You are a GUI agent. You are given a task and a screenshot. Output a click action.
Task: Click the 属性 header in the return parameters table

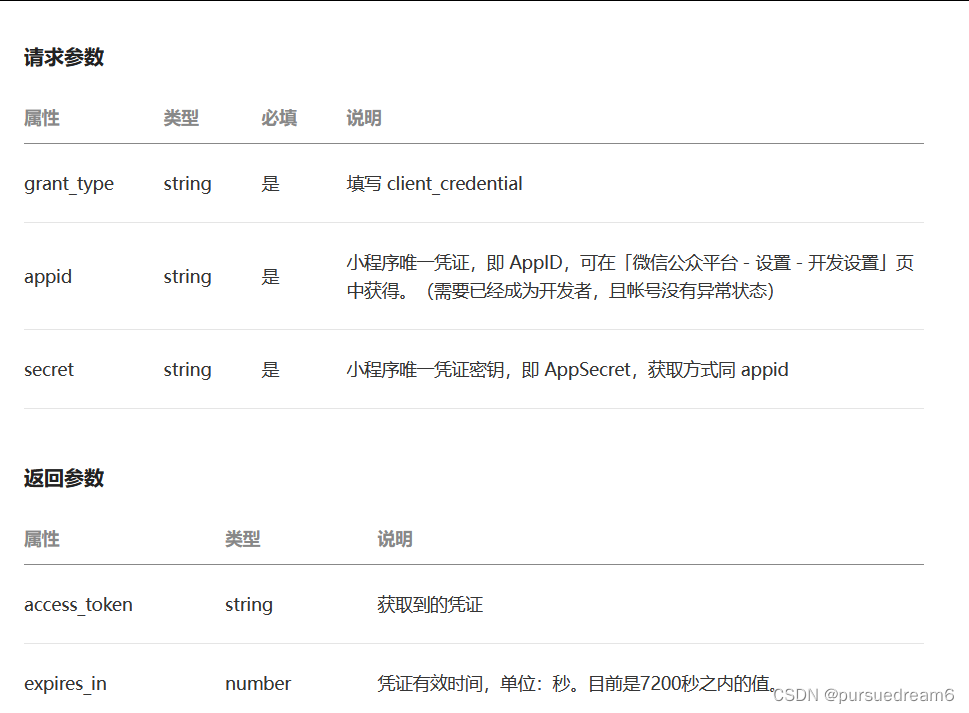(x=42, y=539)
